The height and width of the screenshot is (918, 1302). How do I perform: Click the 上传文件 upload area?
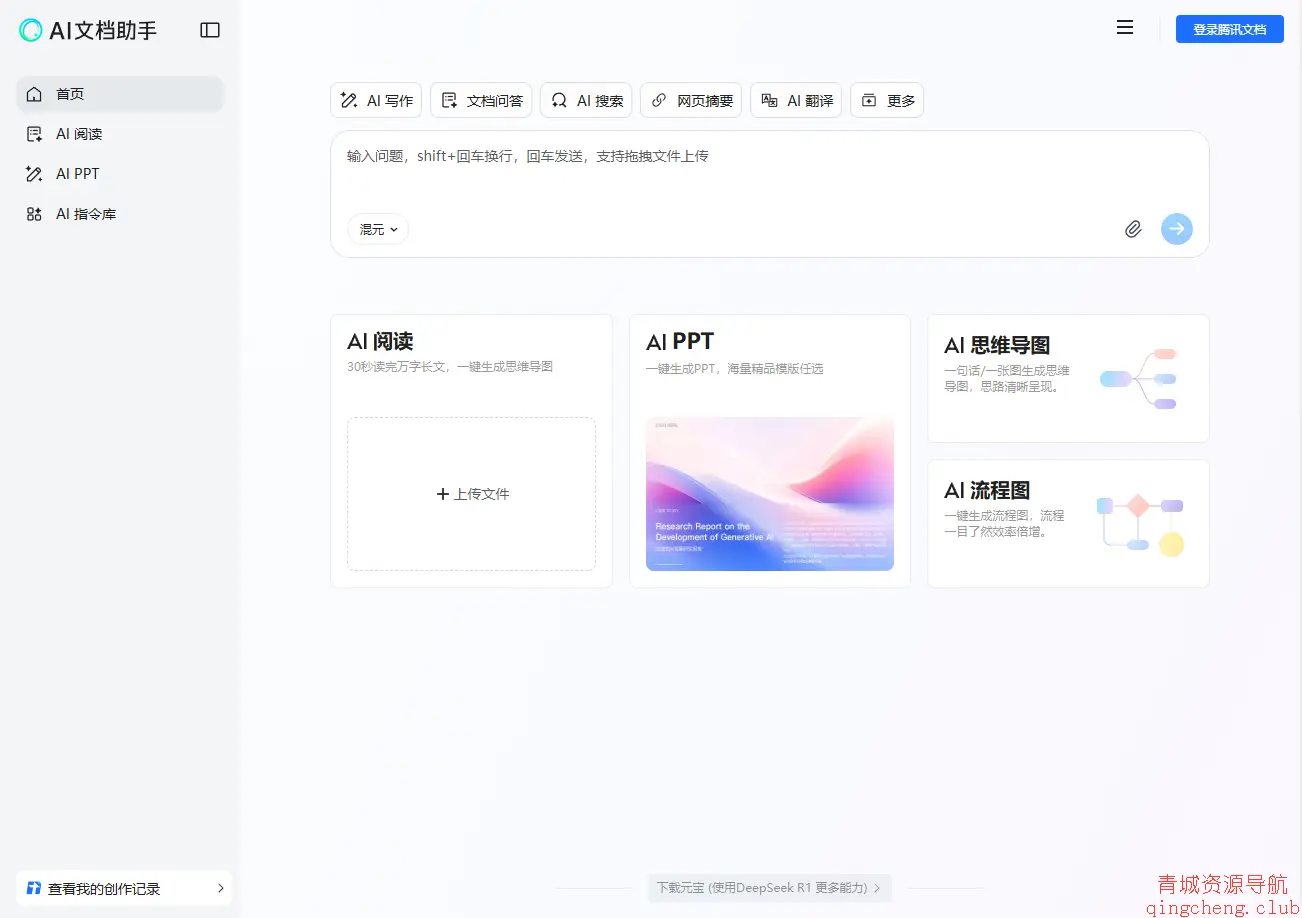pyautogui.click(x=471, y=493)
